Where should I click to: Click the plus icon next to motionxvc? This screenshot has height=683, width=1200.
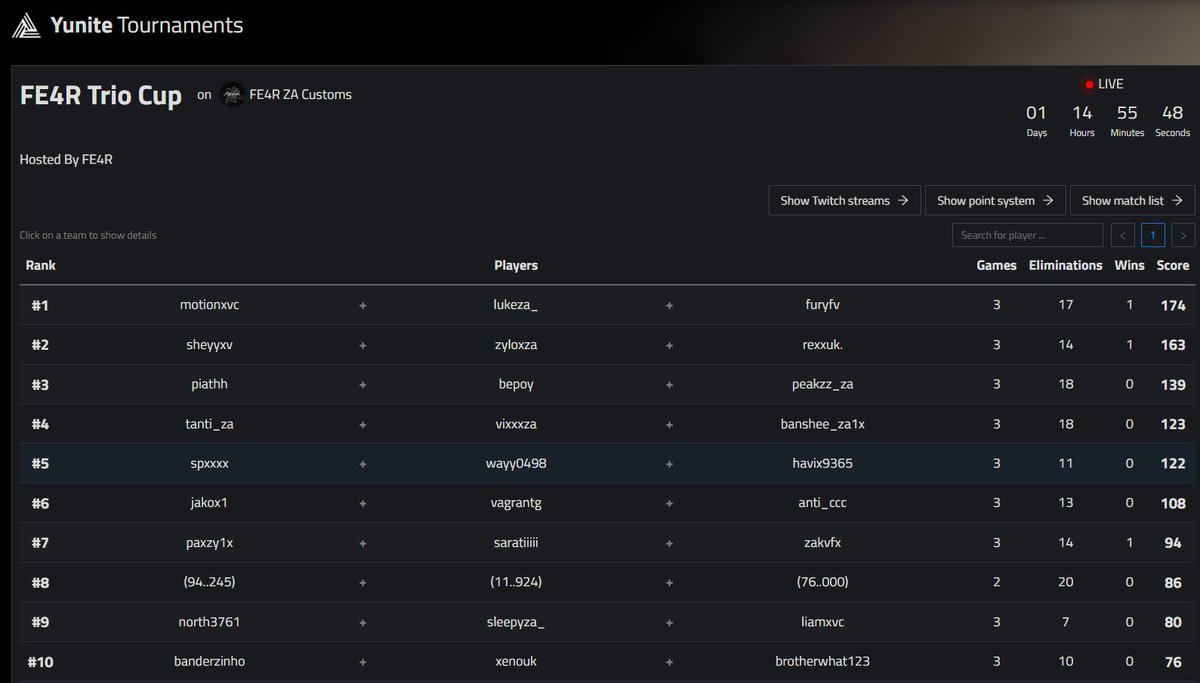(362, 305)
